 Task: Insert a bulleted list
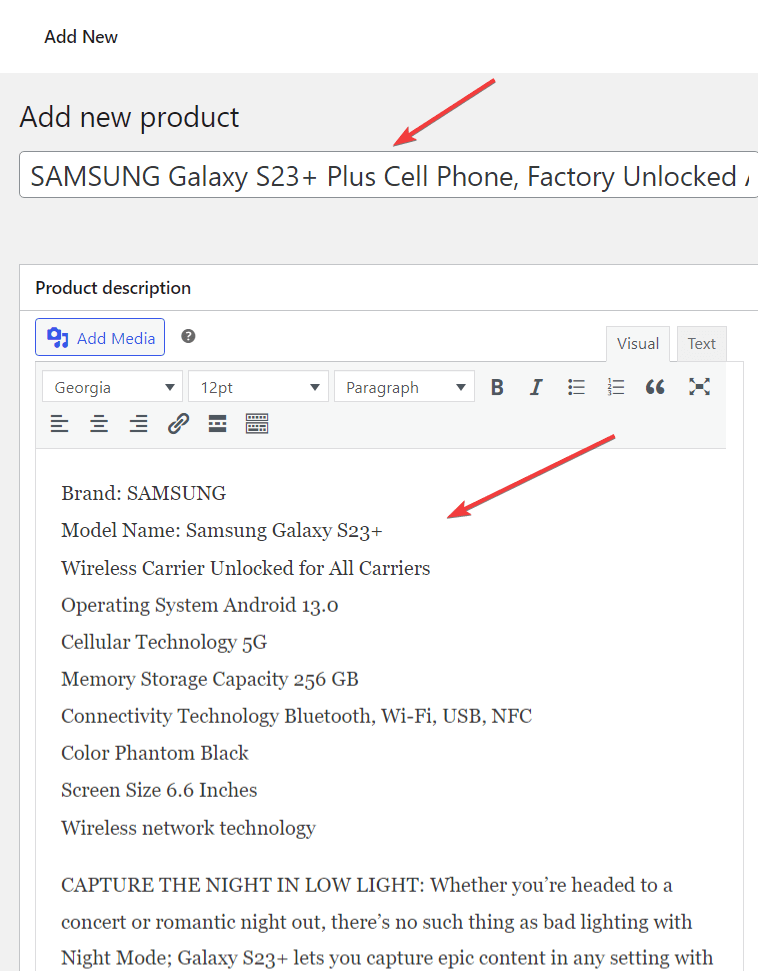click(576, 388)
